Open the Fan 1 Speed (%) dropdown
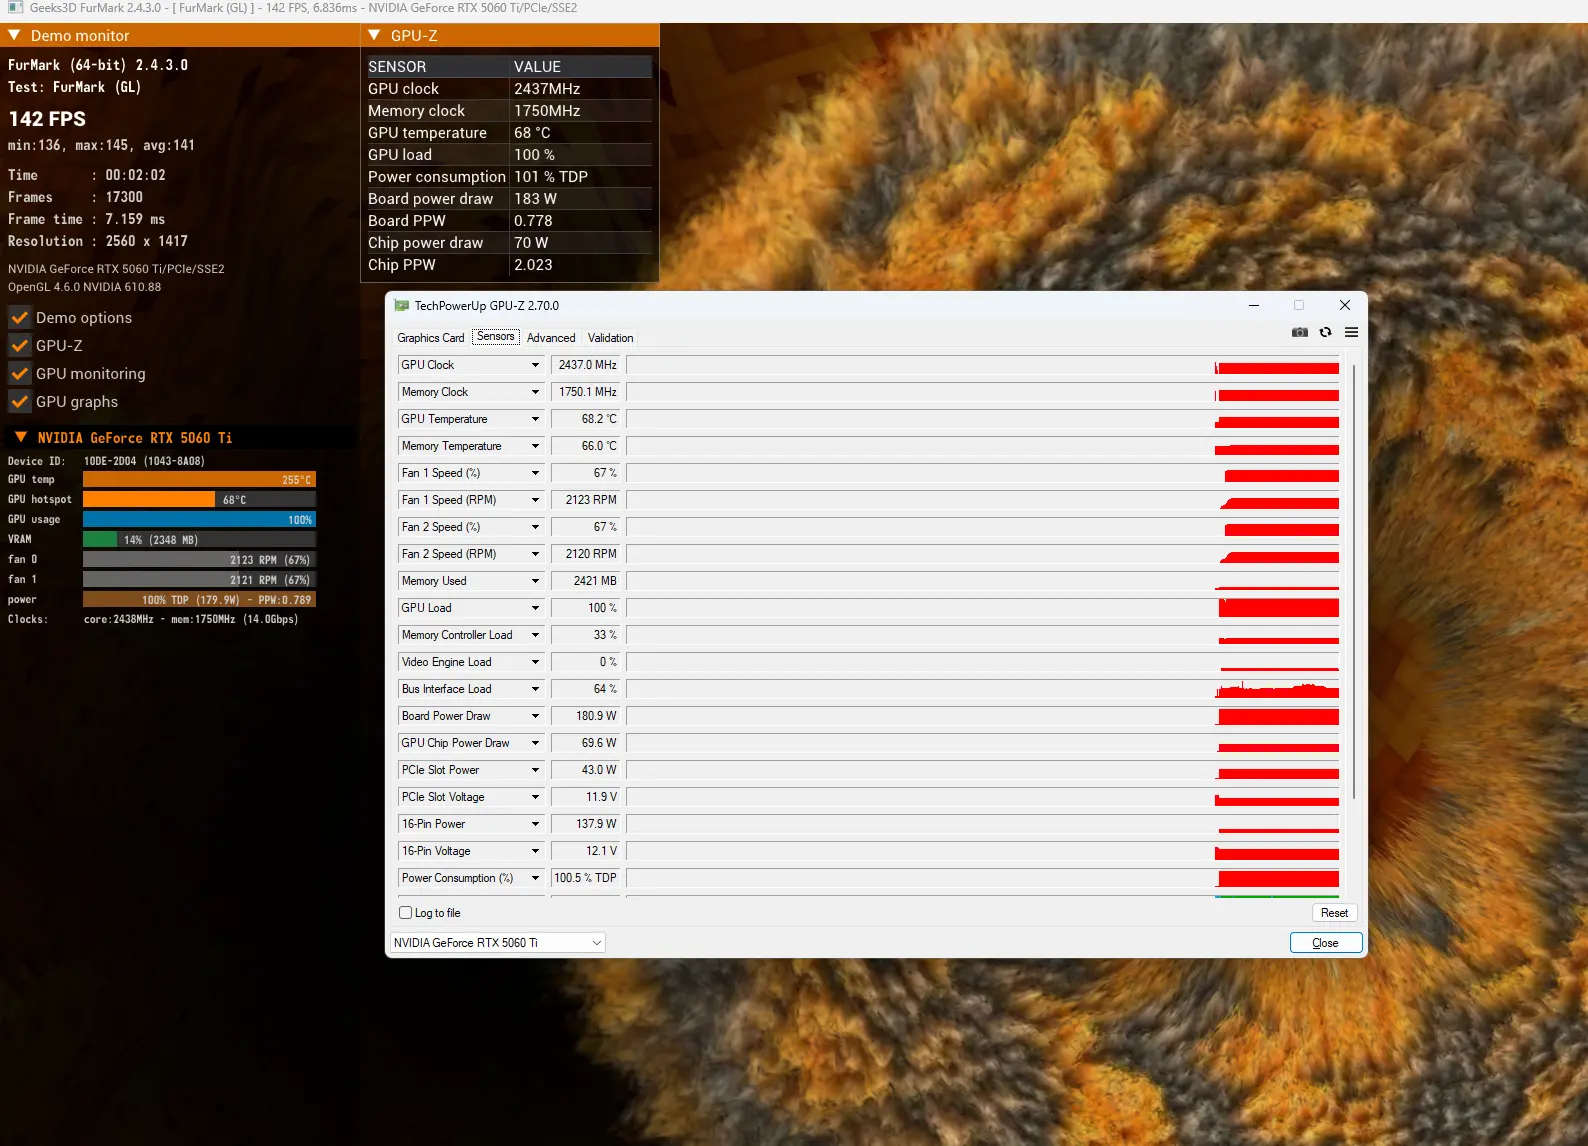 (535, 473)
